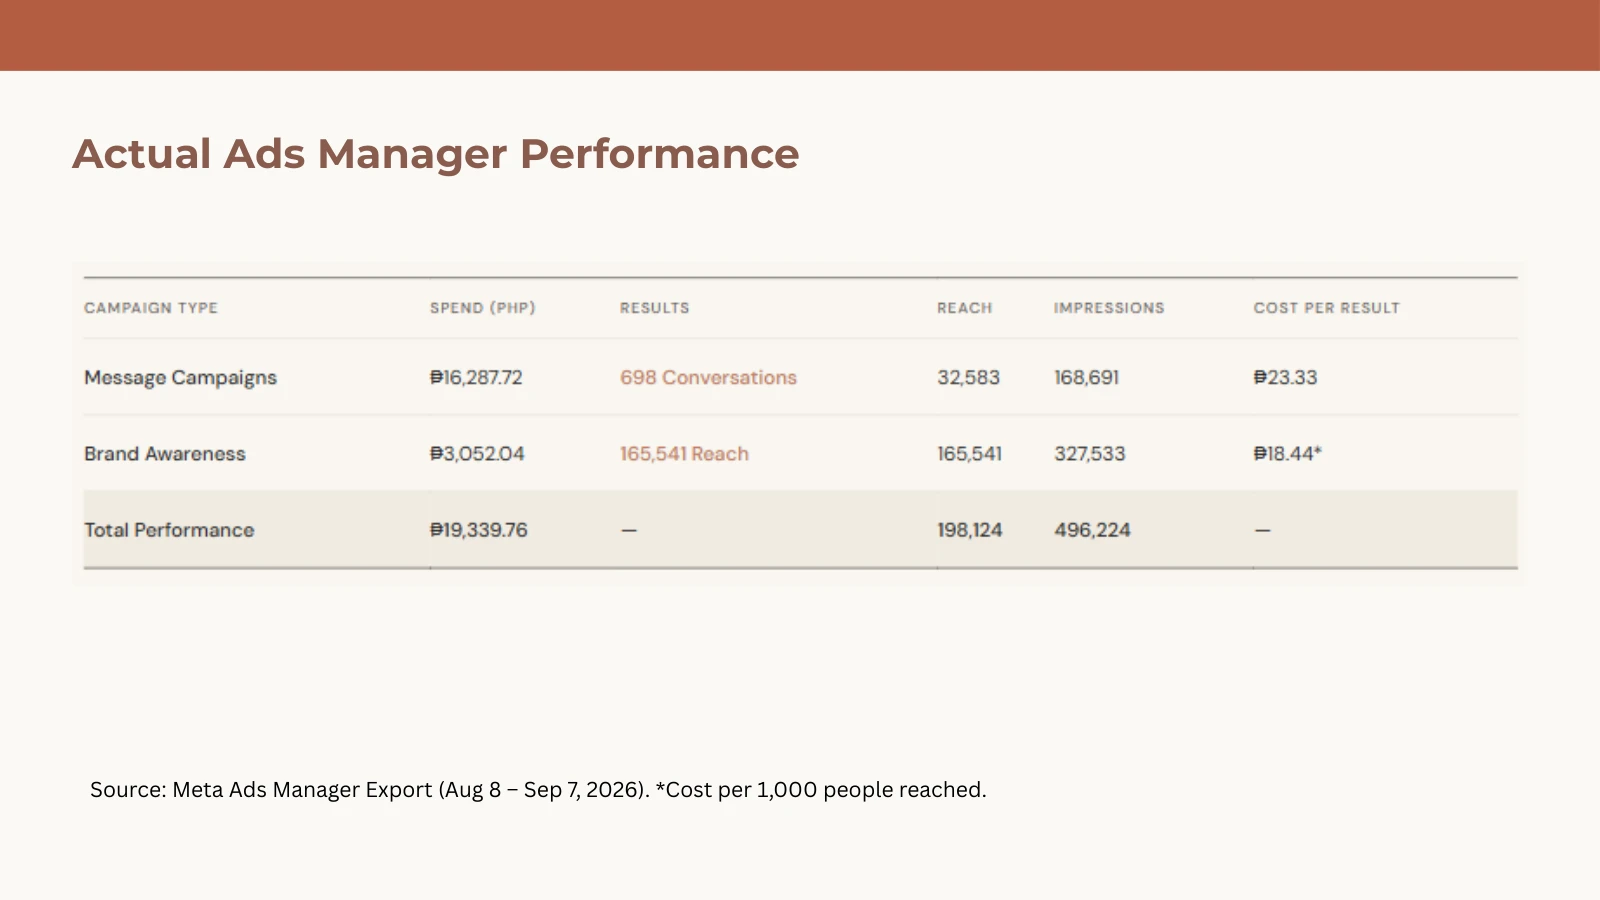Select the 496,224 total impressions cell
Viewport: 1600px width, 900px height.
(1092, 530)
